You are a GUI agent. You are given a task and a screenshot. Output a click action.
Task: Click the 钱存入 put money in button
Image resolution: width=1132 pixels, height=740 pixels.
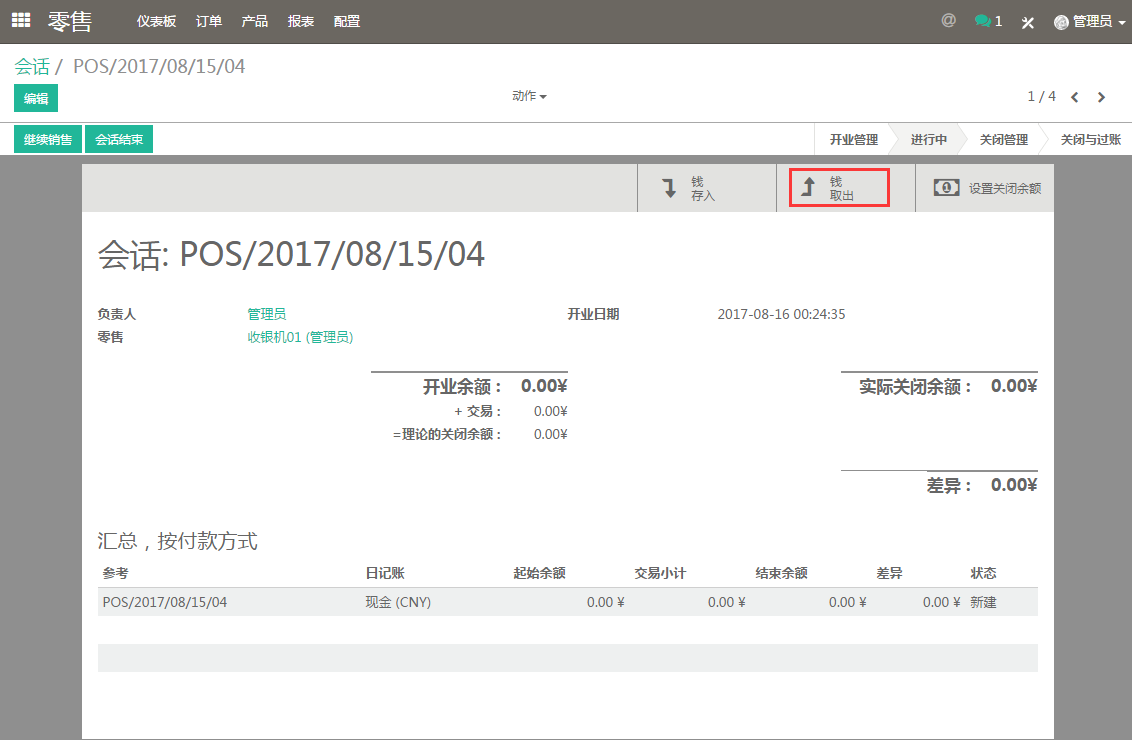(707, 188)
